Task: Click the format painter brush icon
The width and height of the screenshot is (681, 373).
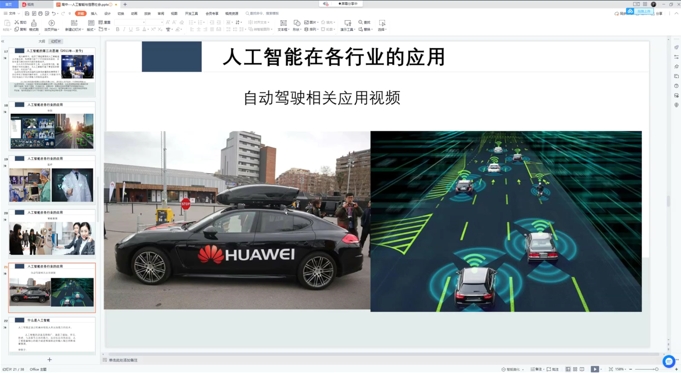Action: click(x=34, y=23)
